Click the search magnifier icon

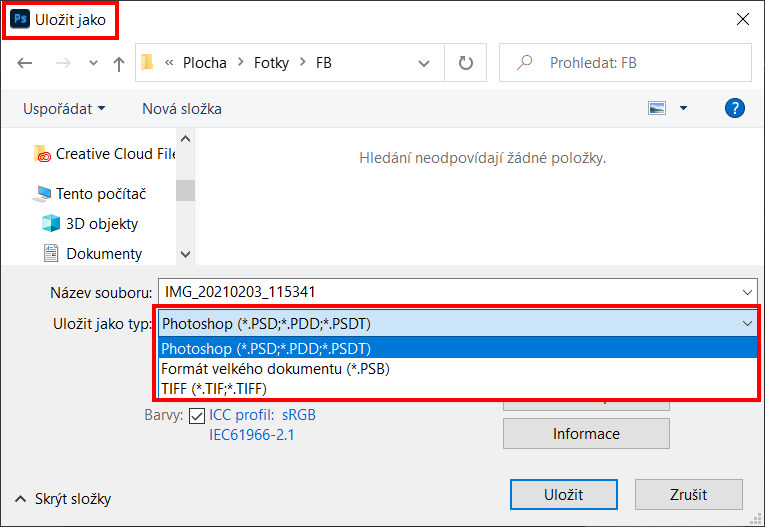[524, 62]
